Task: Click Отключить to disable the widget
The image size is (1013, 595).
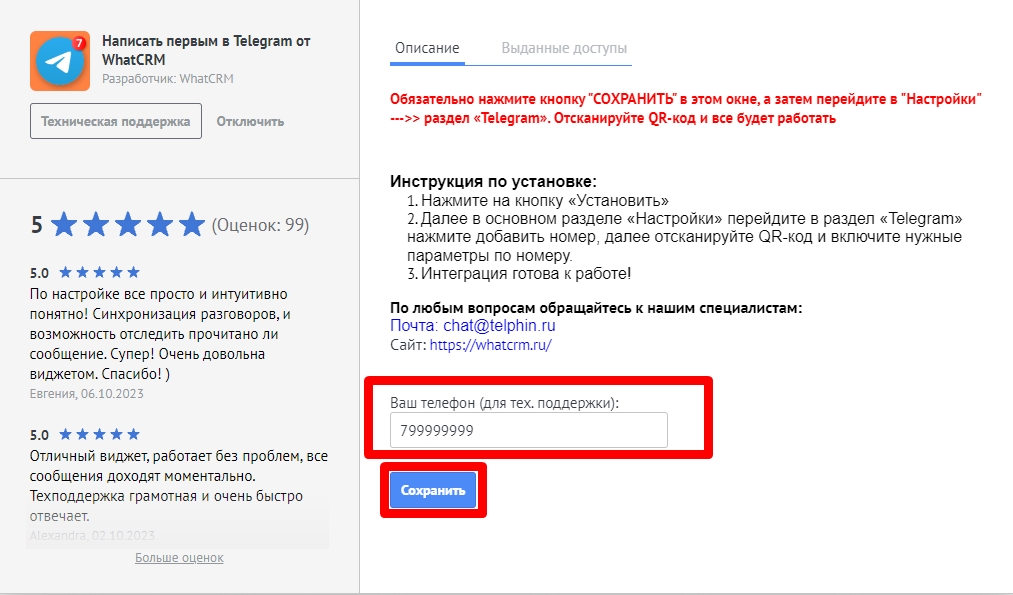Action: (x=250, y=121)
